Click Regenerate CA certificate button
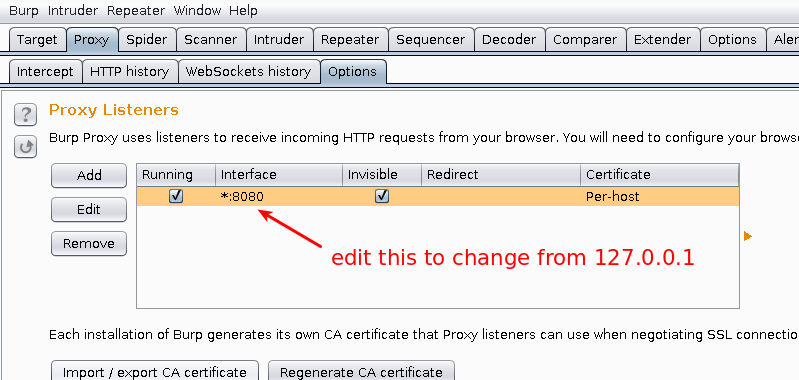799x380 pixels. click(361, 372)
